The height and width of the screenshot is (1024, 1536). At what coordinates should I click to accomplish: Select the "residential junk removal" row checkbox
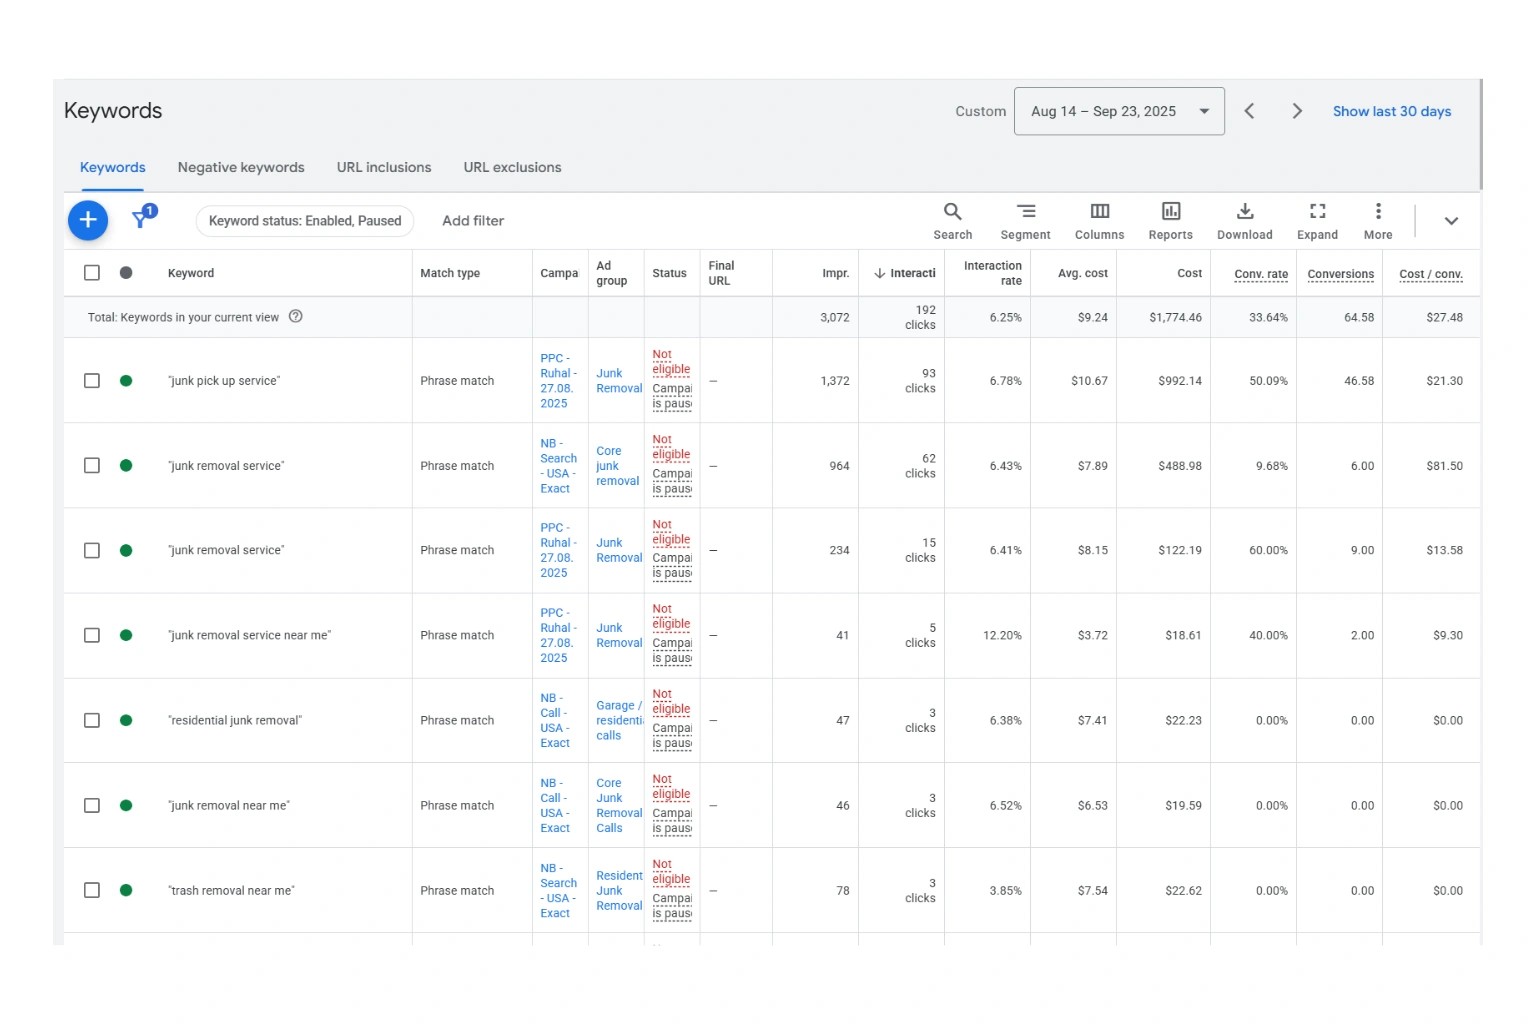tap(92, 720)
